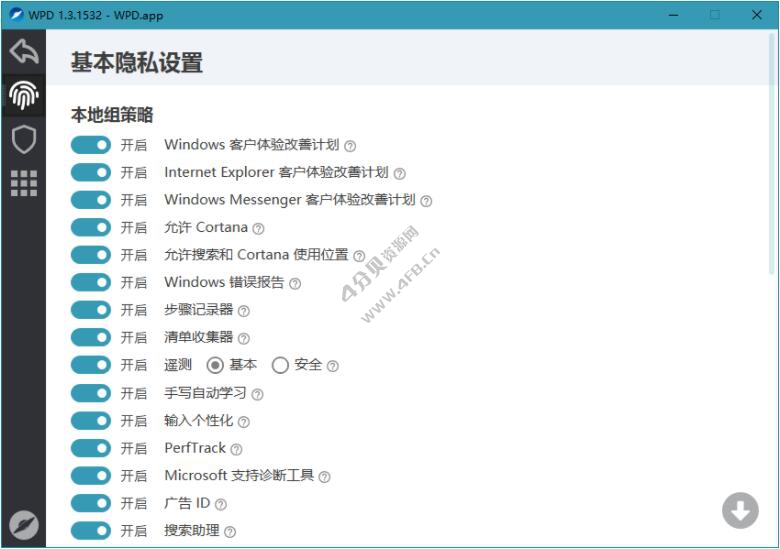The width and height of the screenshot is (780, 549).
Task: Click help icon next to Windows 错误报告
Action: pos(295,284)
